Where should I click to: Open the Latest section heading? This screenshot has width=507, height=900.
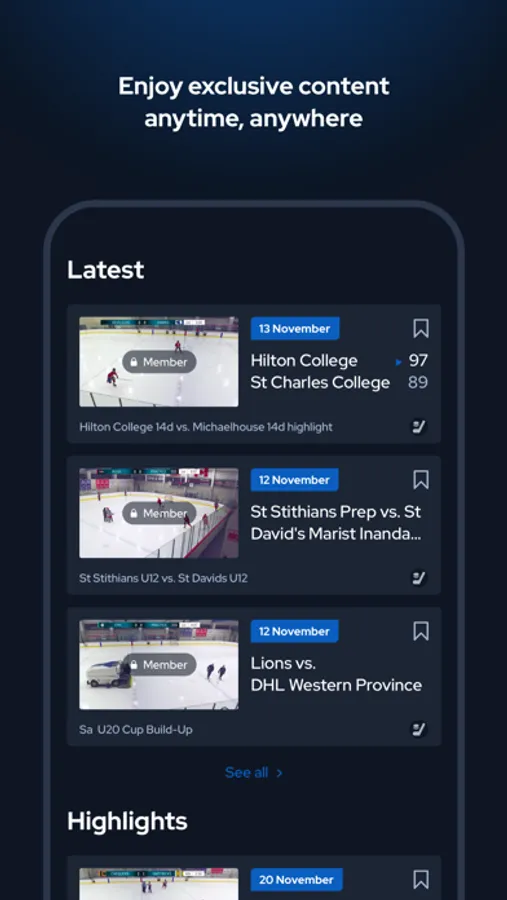pyautogui.click(x=106, y=270)
